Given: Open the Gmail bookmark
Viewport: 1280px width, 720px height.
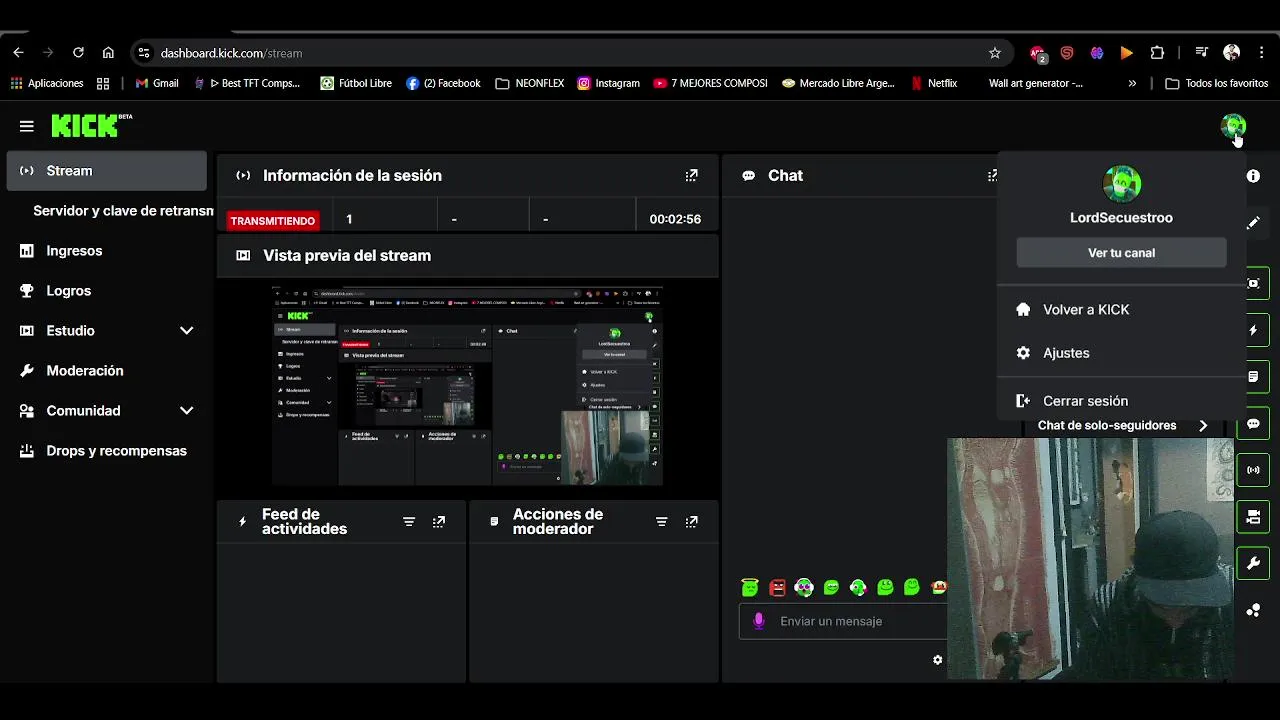Looking at the screenshot, I should pos(157,83).
